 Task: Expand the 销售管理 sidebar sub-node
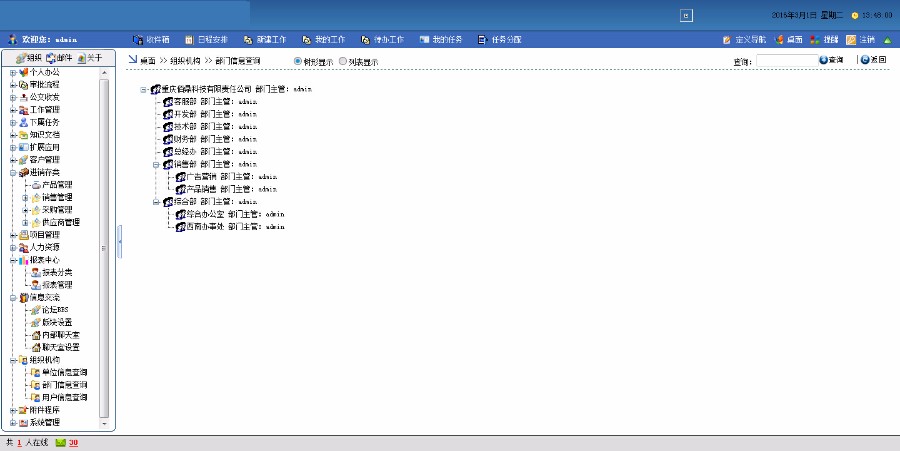(25, 197)
